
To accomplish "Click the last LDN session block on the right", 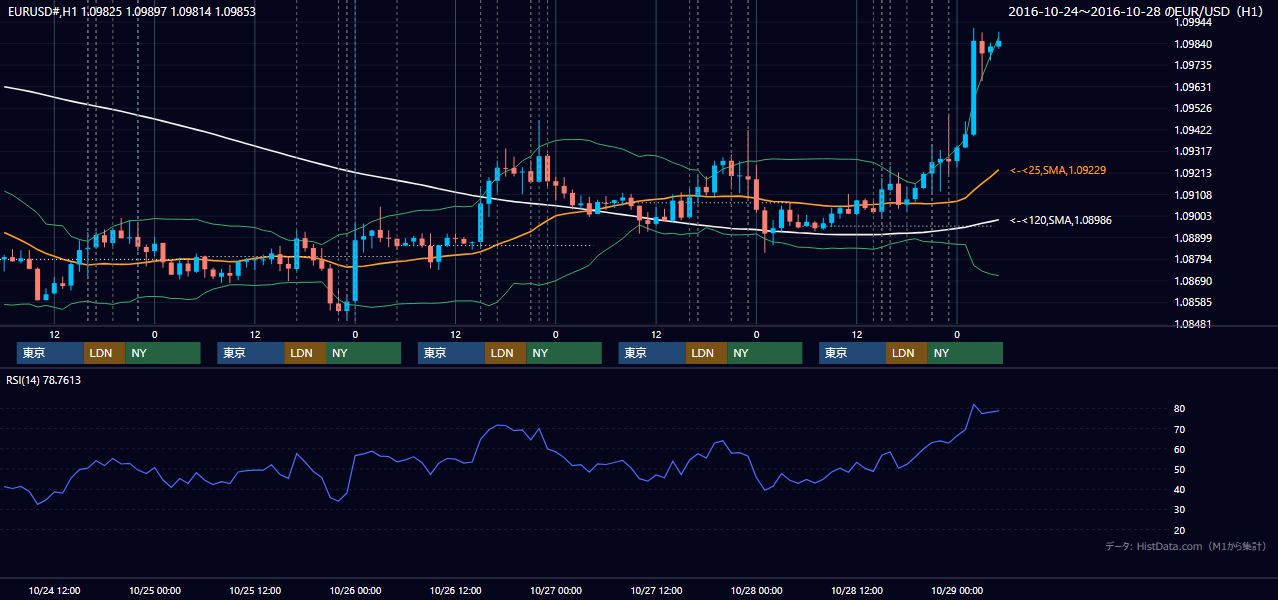I will 906,353.
